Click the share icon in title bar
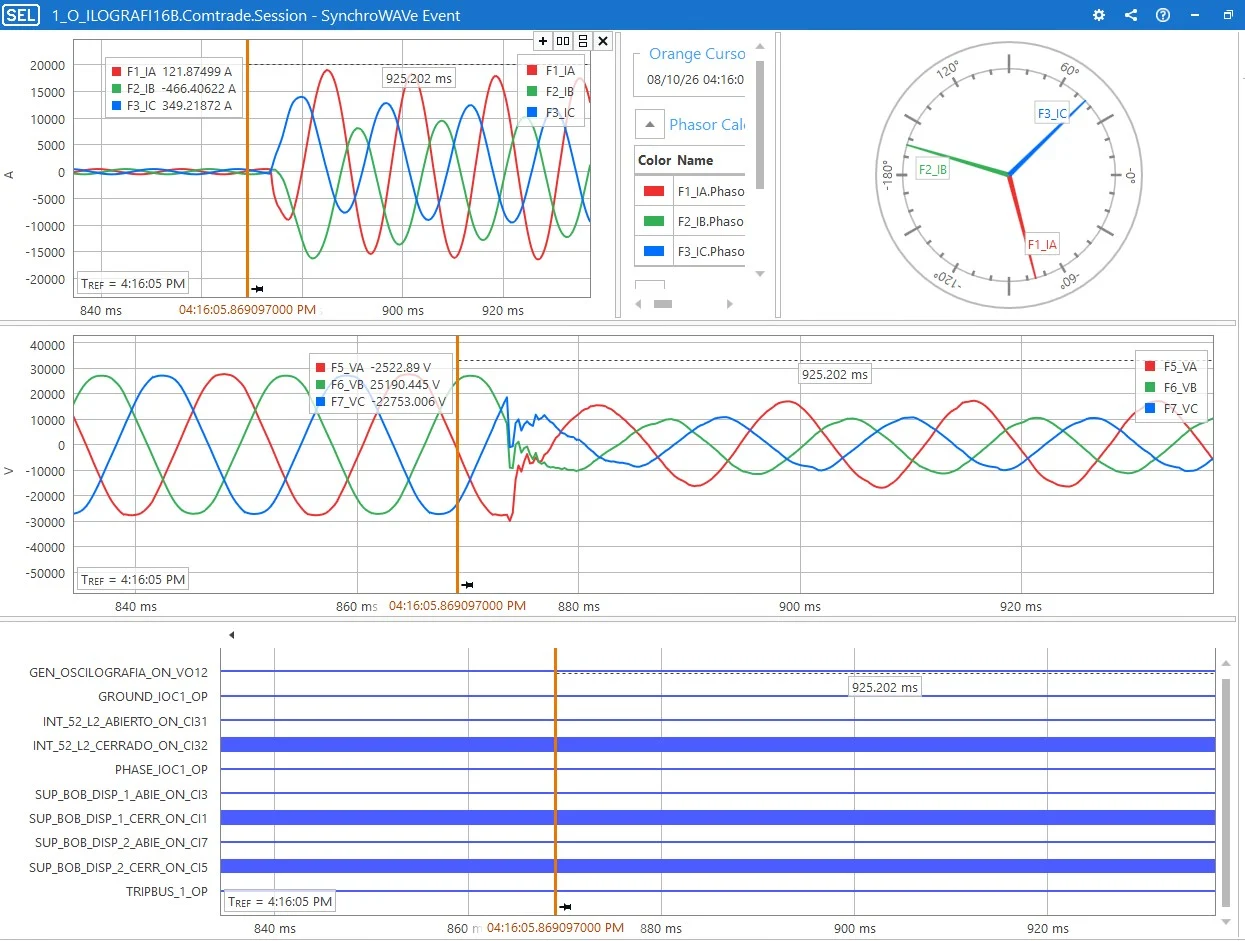Screen dimensions: 1245x941 tap(1131, 15)
